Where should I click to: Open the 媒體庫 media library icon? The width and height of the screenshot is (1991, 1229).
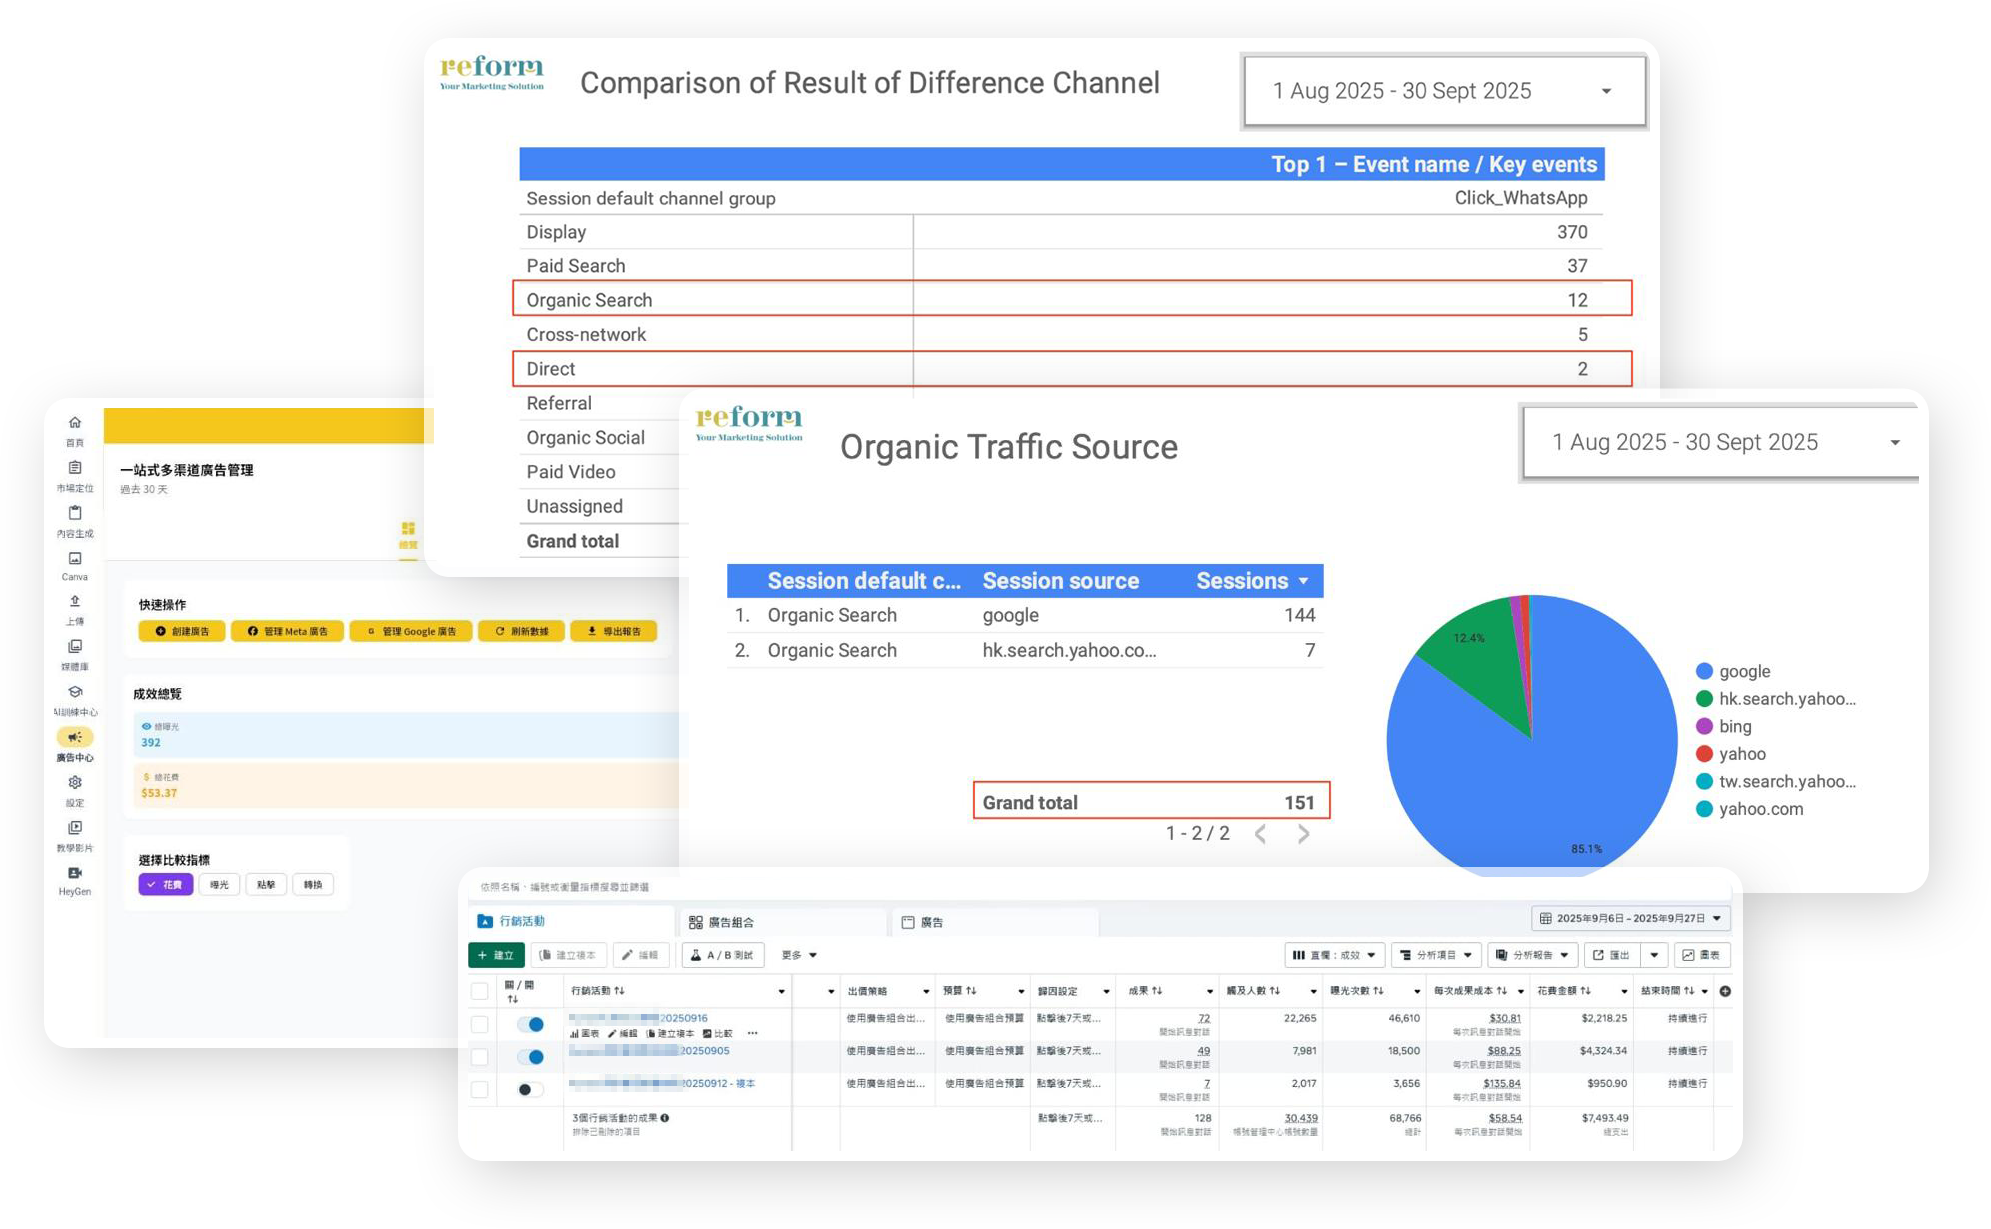pos(75,647)
